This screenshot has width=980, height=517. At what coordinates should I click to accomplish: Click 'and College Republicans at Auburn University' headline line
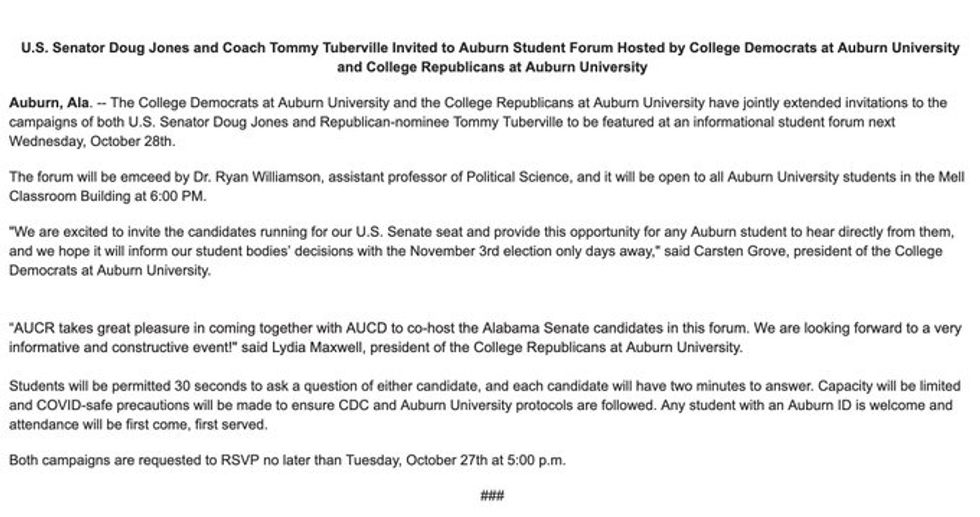pos(492,67)
